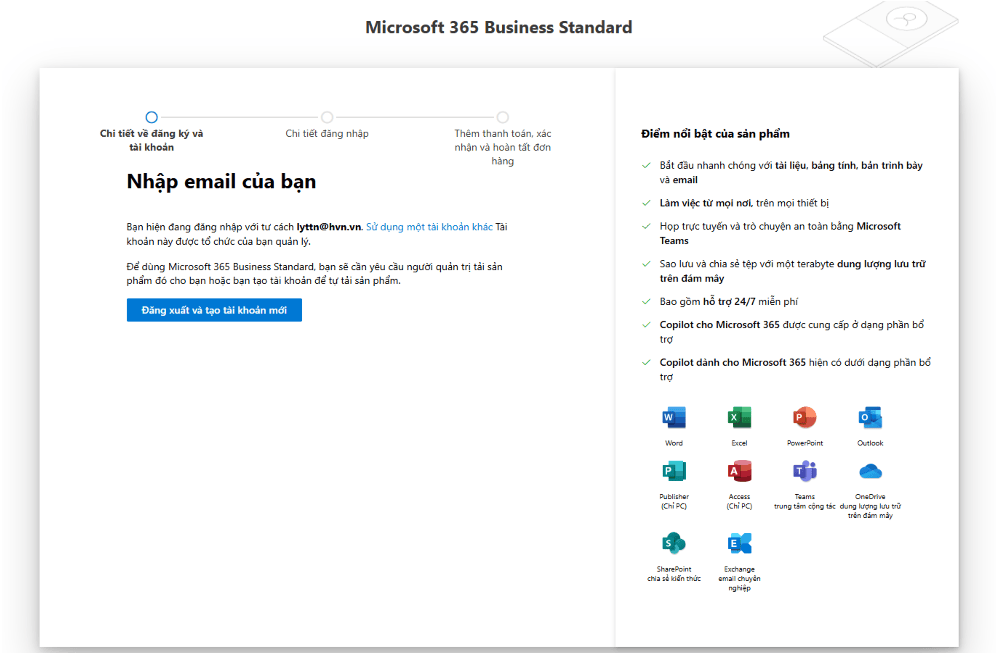Select step circle 'Chi tiết đăng nhập'

(x=327, y=117)
